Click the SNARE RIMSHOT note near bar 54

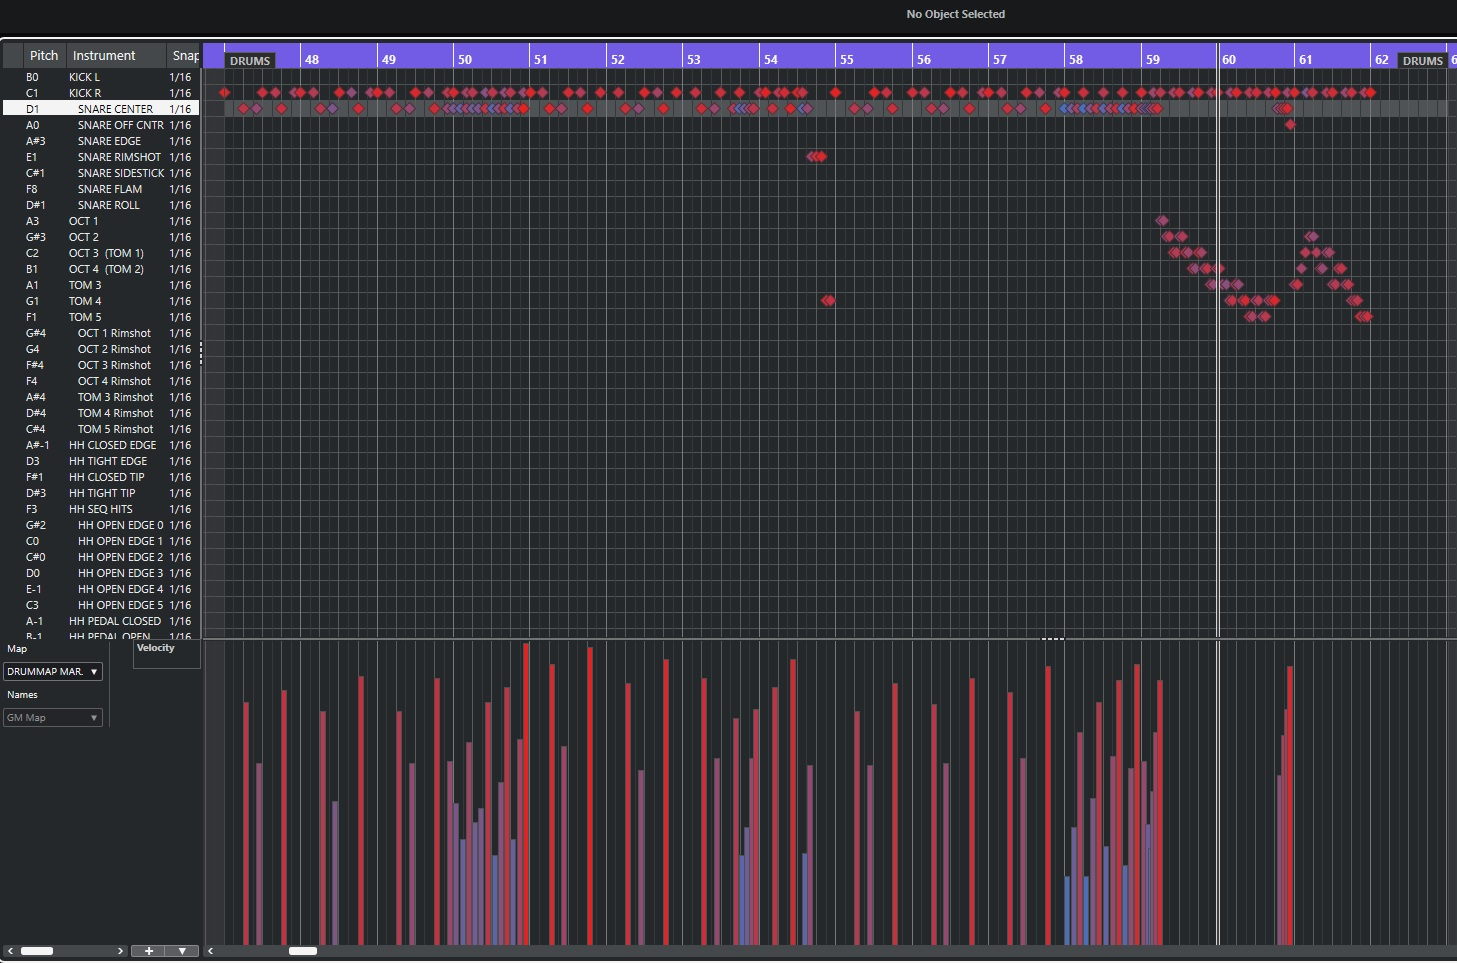[817, 157]
